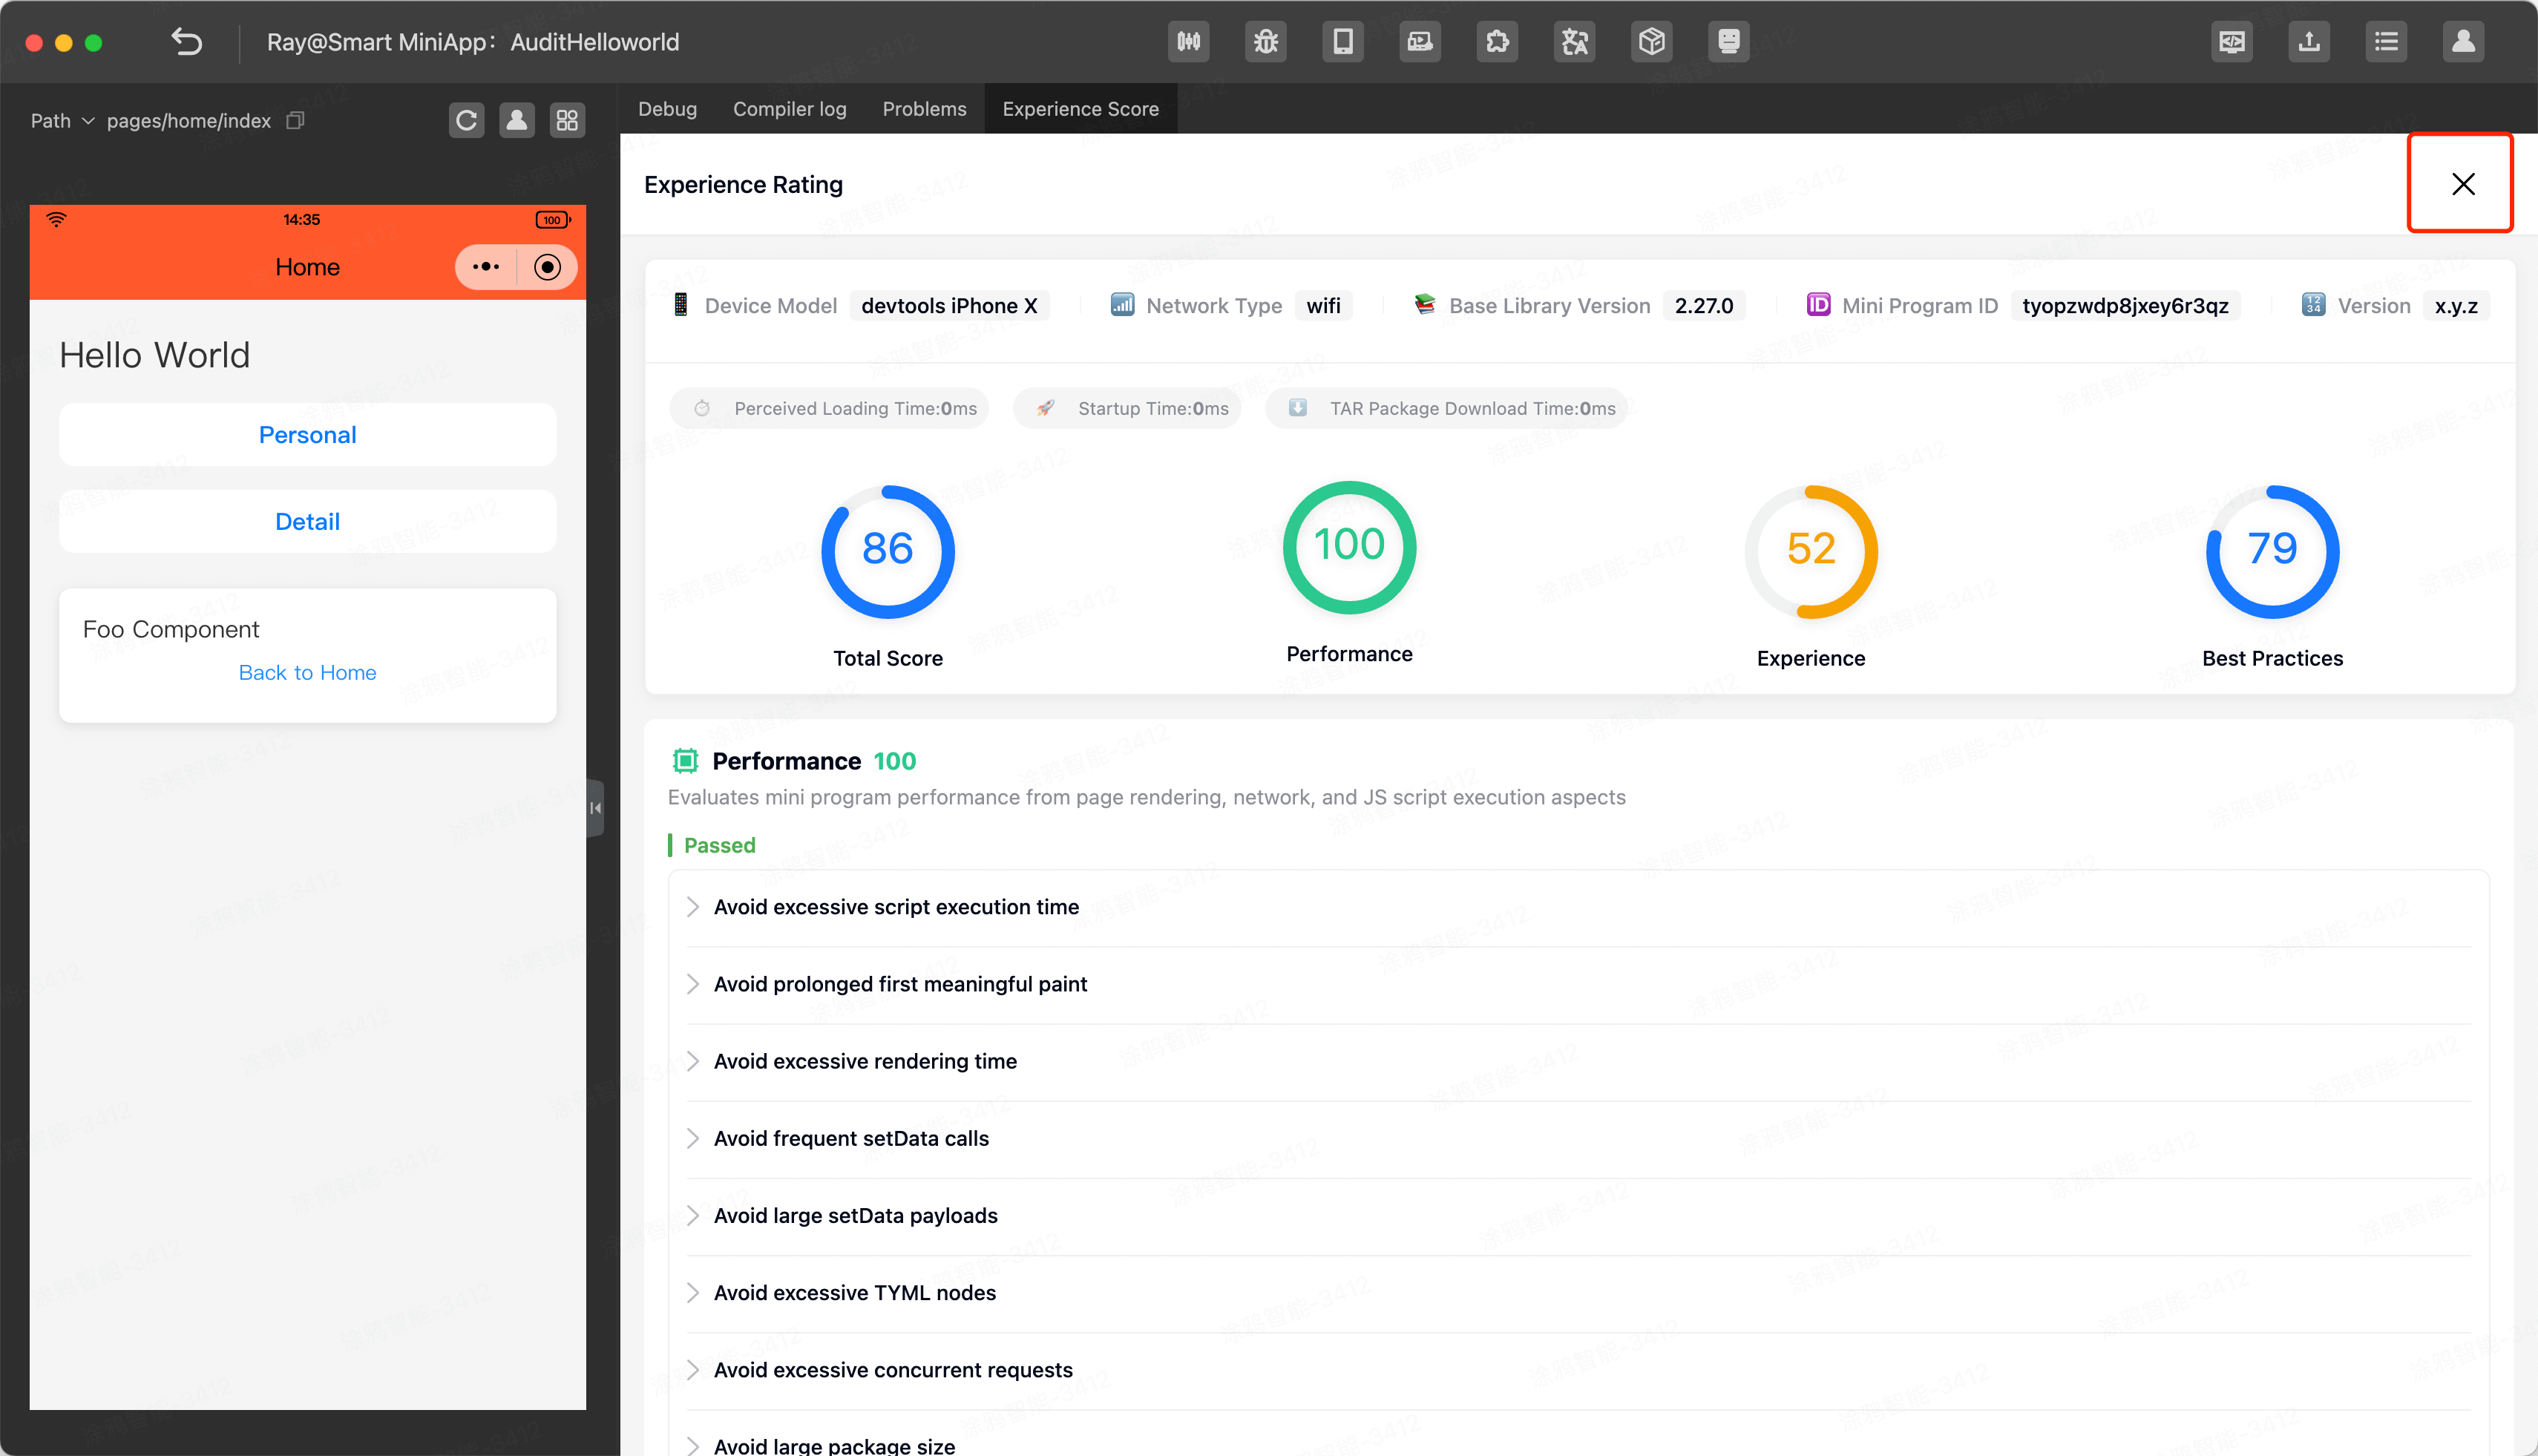
Task: Click the bug debug icon in toolbar
Action: pyautogui.click(x=1266, y=41)
